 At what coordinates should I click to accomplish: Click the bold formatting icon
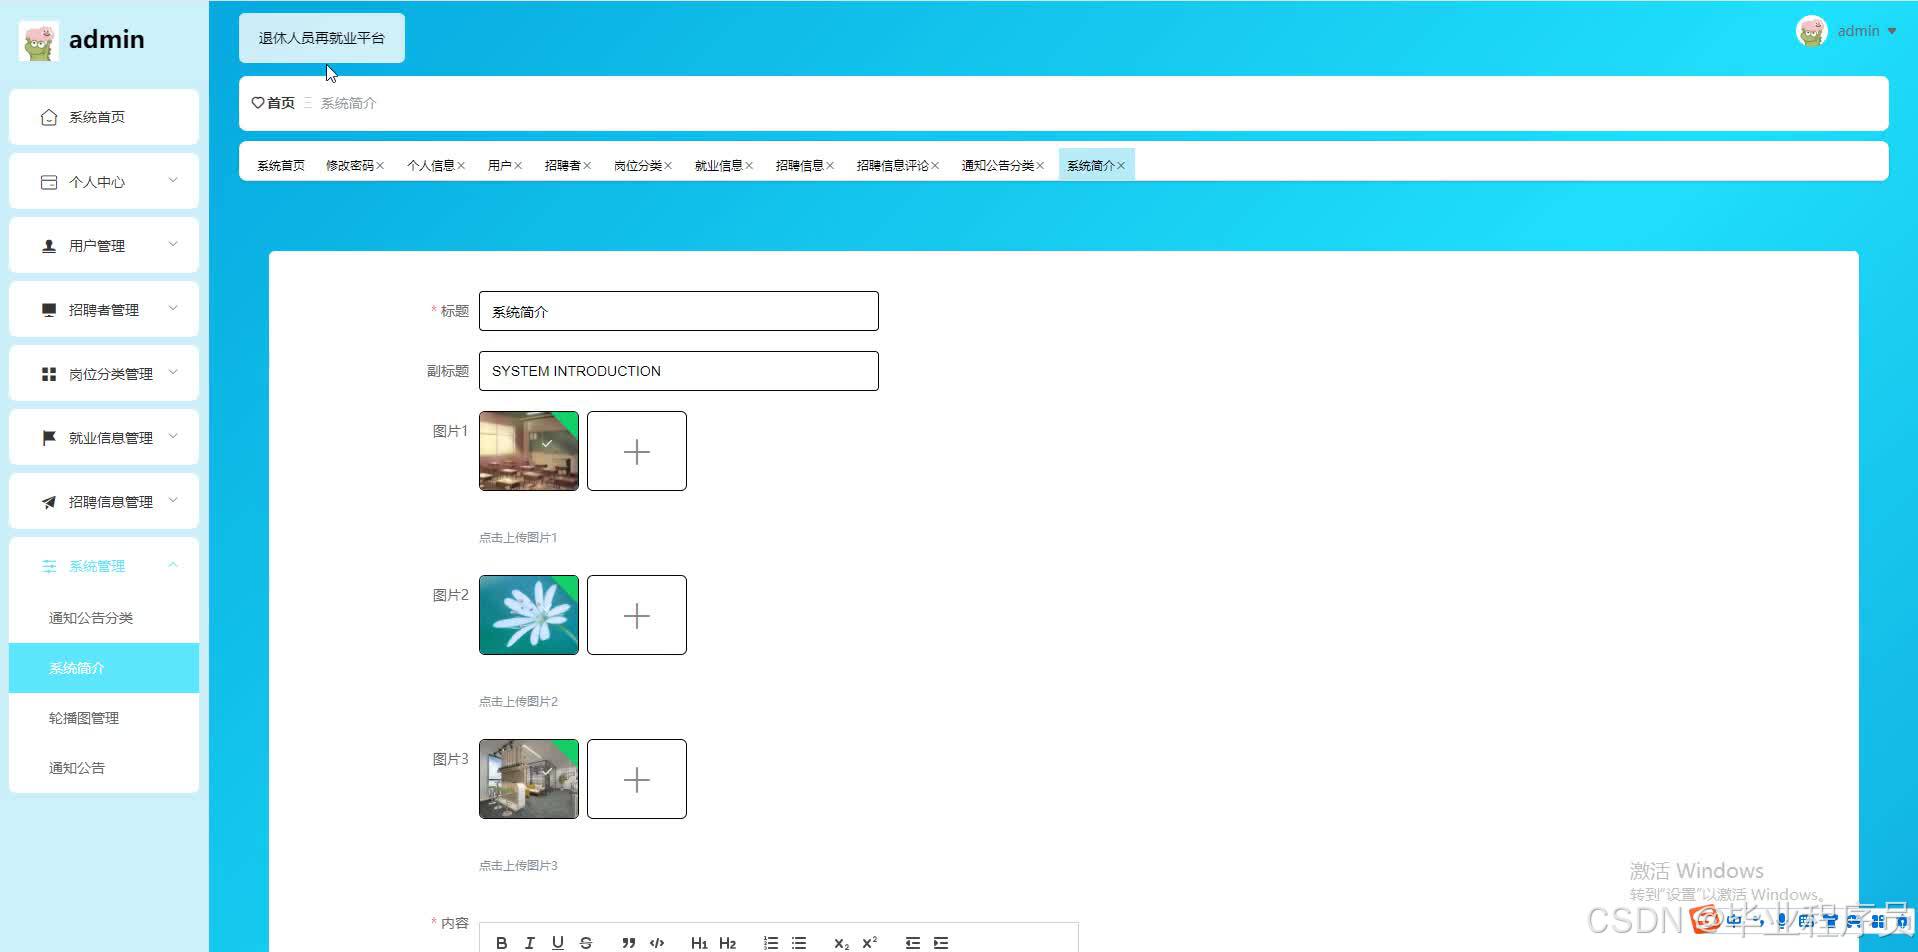(x=502, y=943)
